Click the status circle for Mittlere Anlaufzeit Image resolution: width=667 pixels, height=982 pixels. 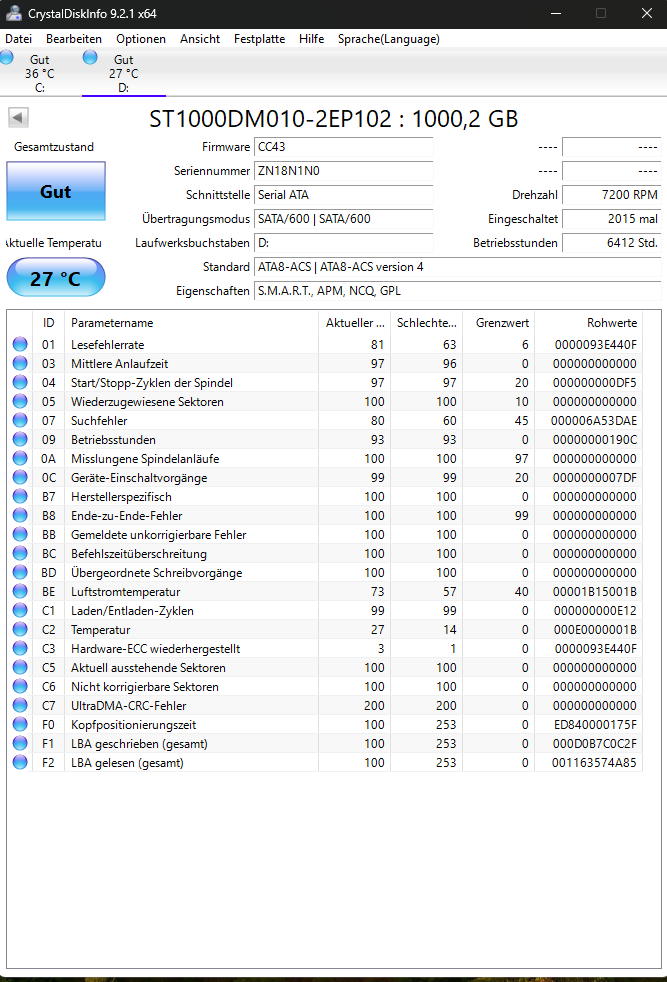coord(20,363)
